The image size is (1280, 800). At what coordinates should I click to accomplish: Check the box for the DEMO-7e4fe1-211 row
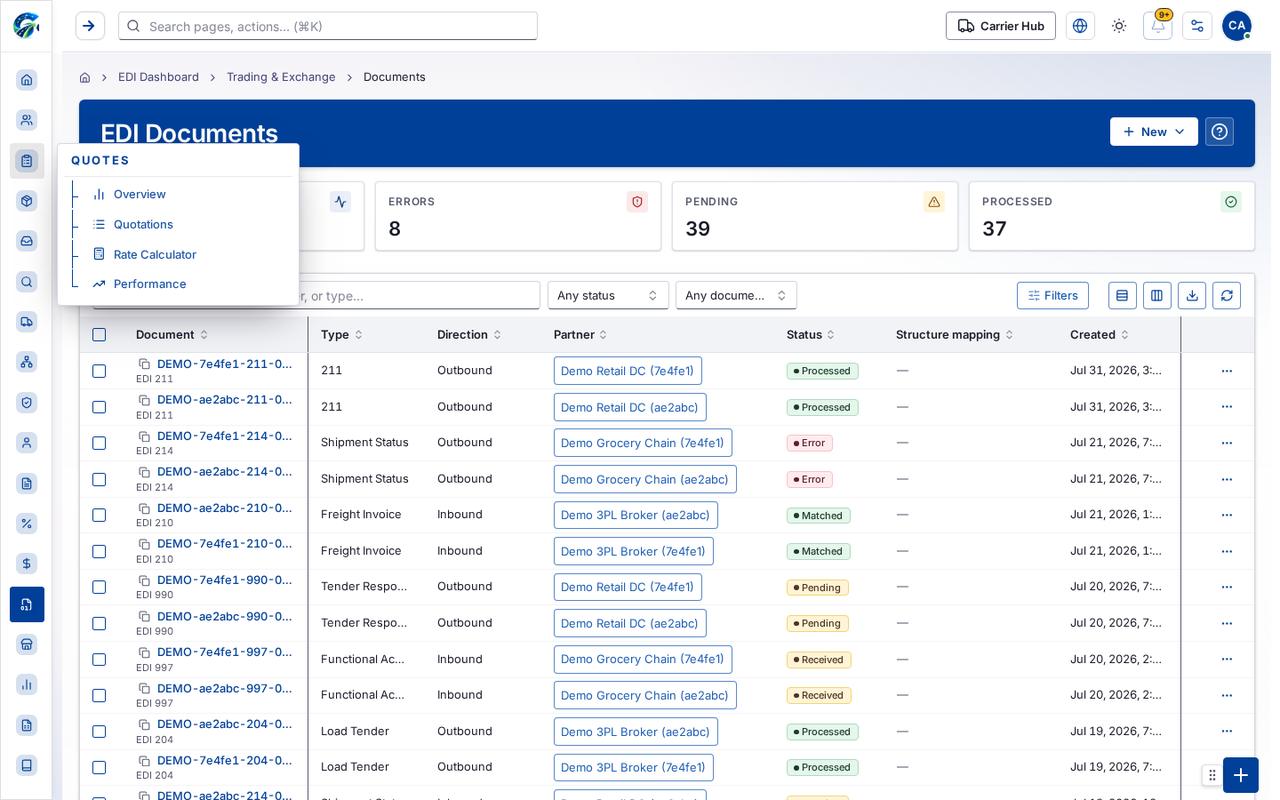(x=99, y=371)
